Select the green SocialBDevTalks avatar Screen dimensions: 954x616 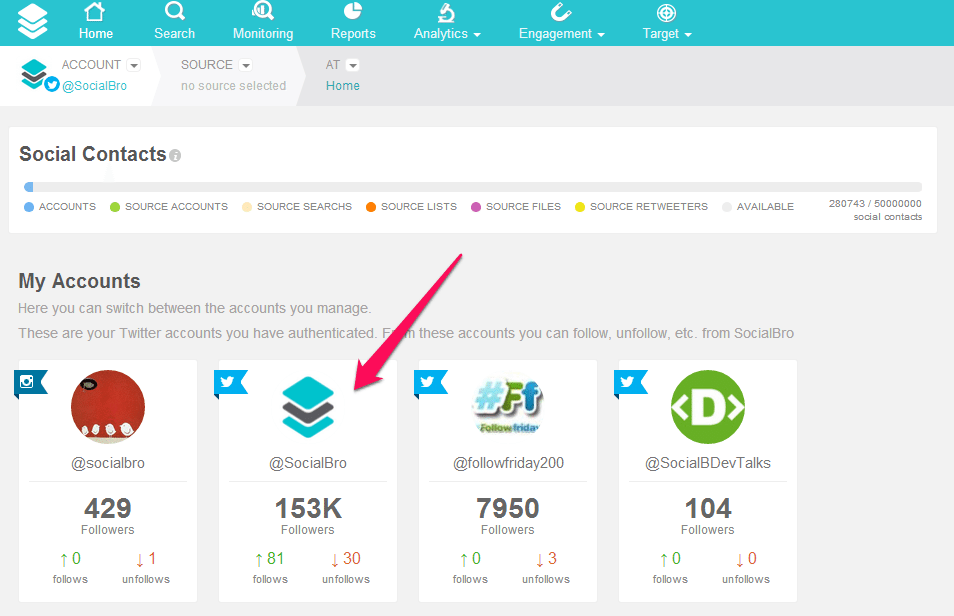coord(708,407)
